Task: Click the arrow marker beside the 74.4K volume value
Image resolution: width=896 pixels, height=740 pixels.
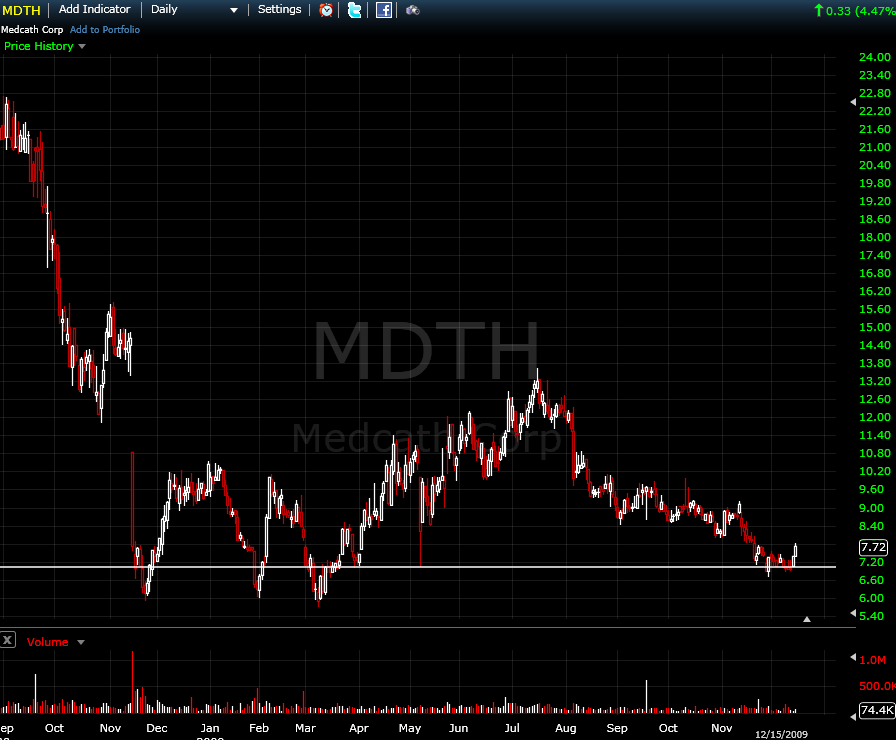Action: [853, 716]
